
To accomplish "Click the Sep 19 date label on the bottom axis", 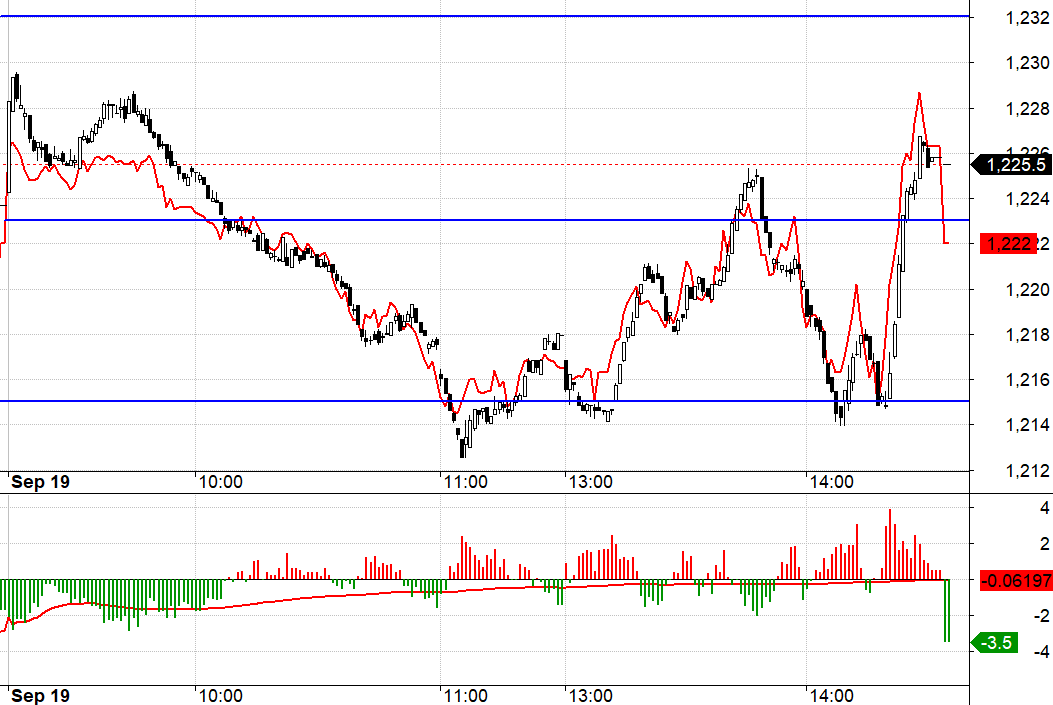I will click(x=40, y=696).
